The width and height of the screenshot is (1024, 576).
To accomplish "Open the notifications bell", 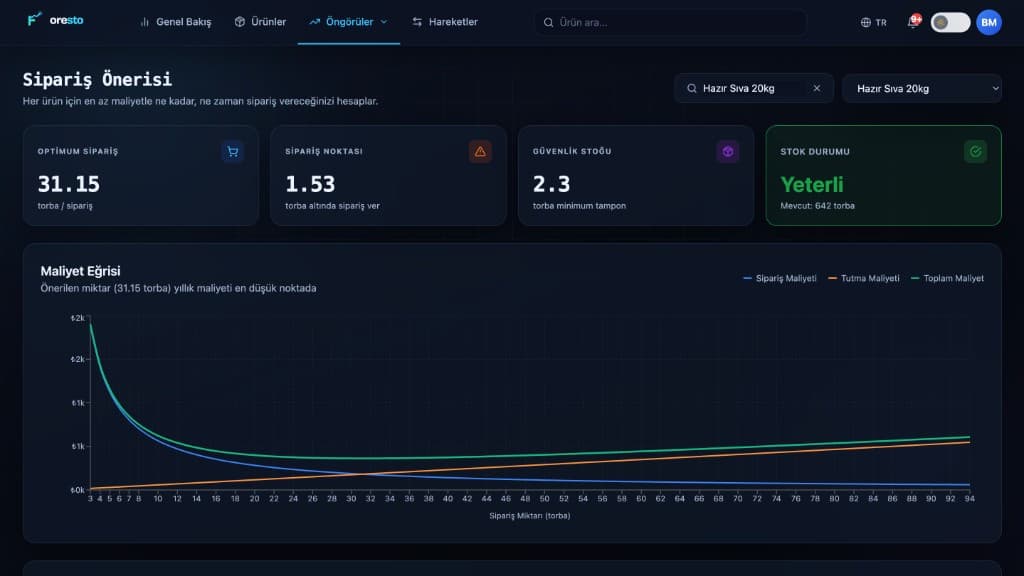I will pos(913,22).
